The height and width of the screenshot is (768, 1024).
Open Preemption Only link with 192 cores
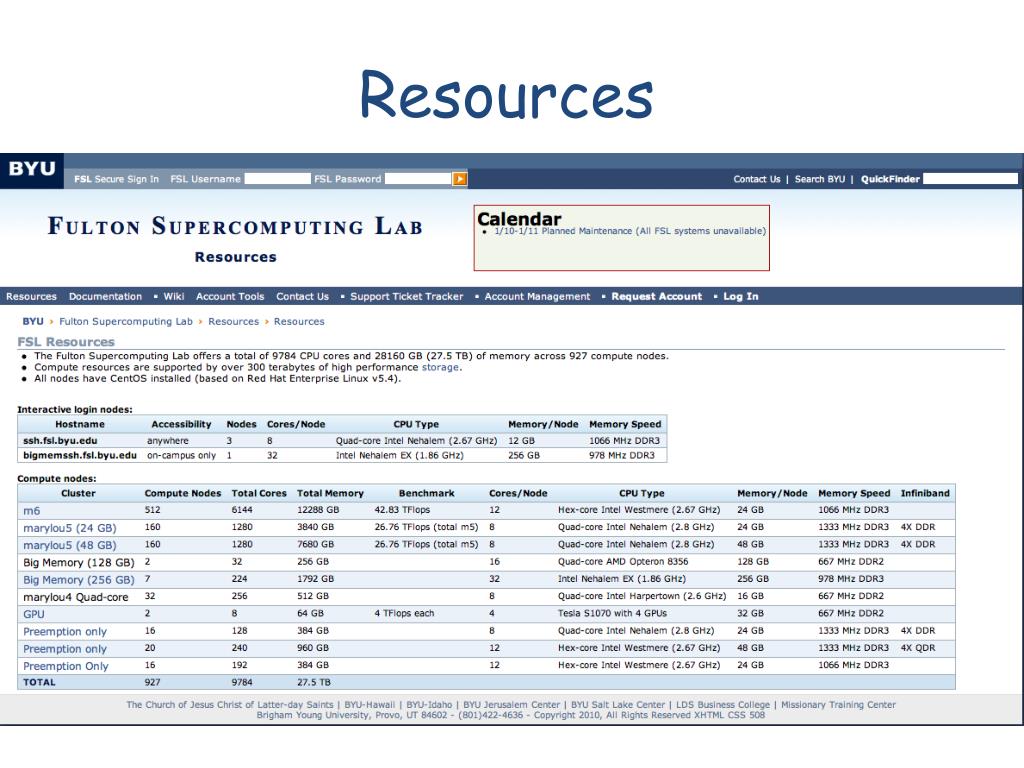[x=66, y=666]
